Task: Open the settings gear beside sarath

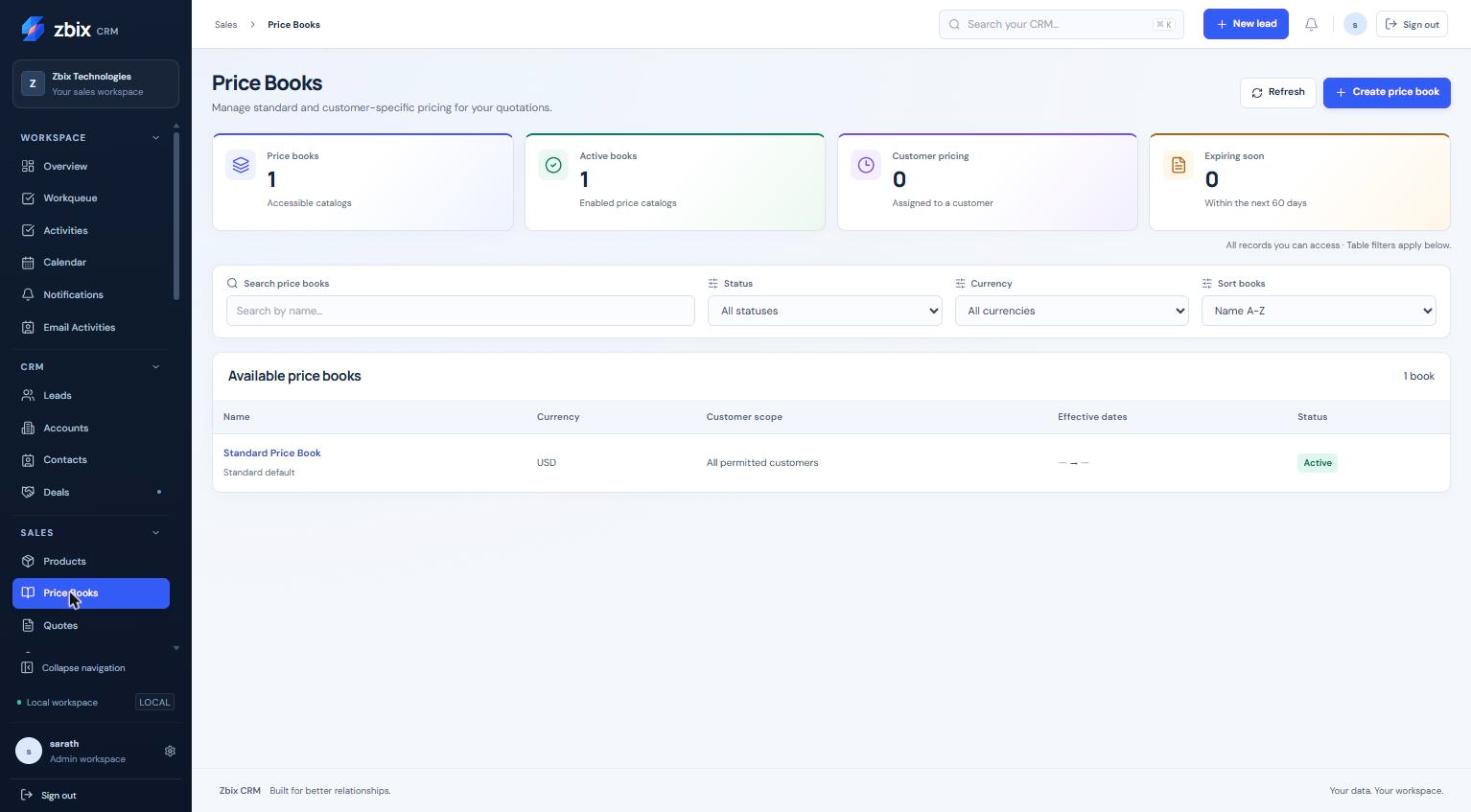Action: tap(170, 751)
